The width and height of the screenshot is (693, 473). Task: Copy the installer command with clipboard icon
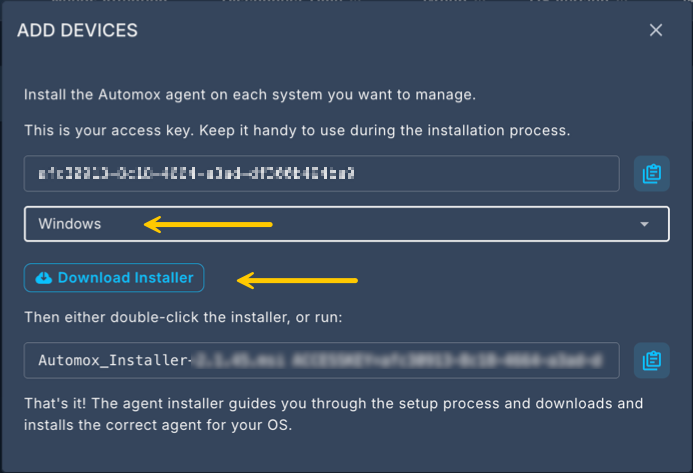tap(651, 360)
